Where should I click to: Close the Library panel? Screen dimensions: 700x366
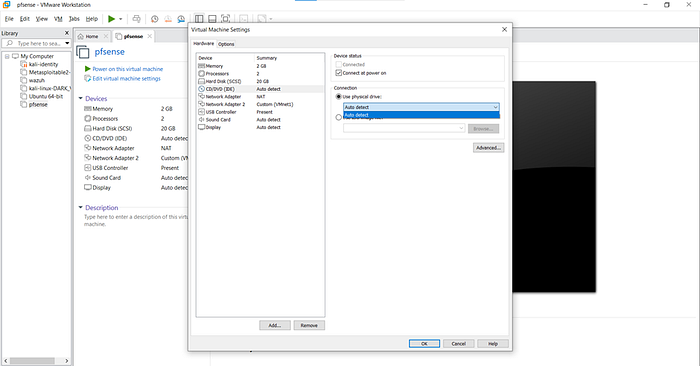tap(67, 33)
